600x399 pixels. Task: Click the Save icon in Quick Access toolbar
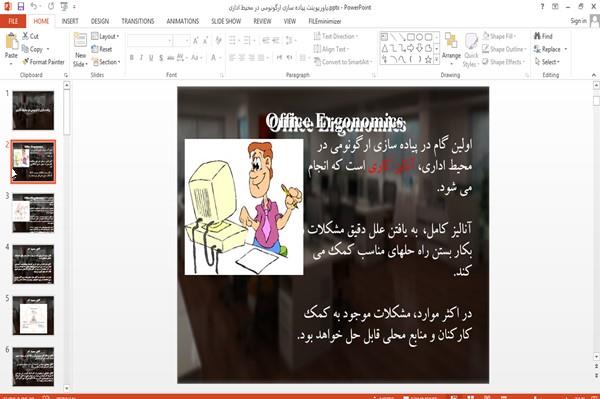tap(21, 7)
